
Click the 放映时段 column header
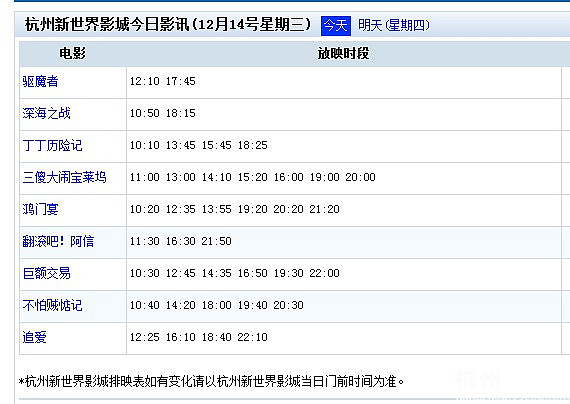[343, 53]
